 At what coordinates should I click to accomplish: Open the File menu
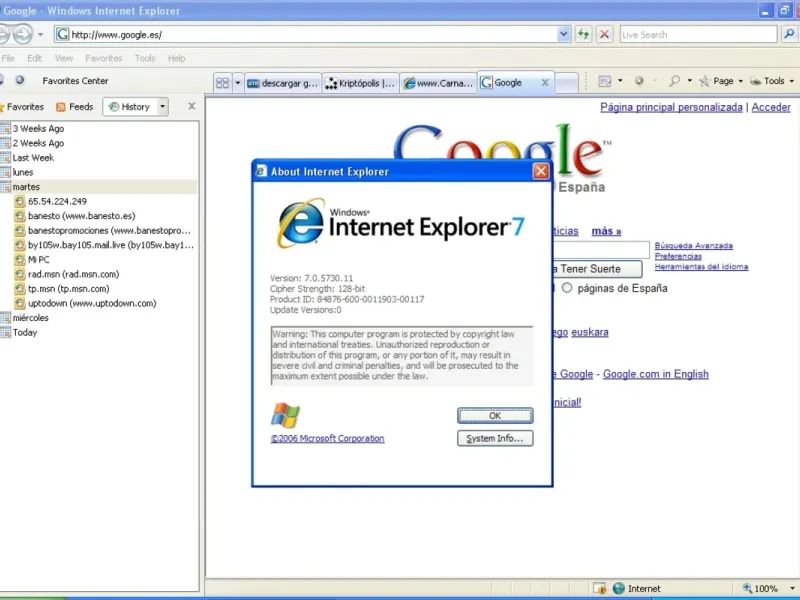click(8, 58)
